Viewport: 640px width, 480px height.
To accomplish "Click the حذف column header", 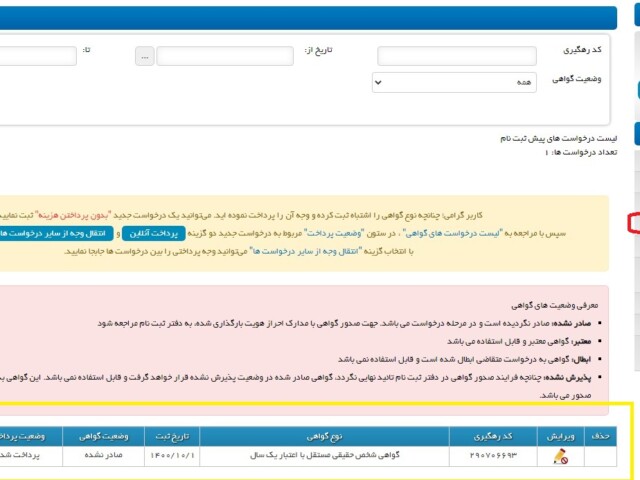I will [600, 437].
